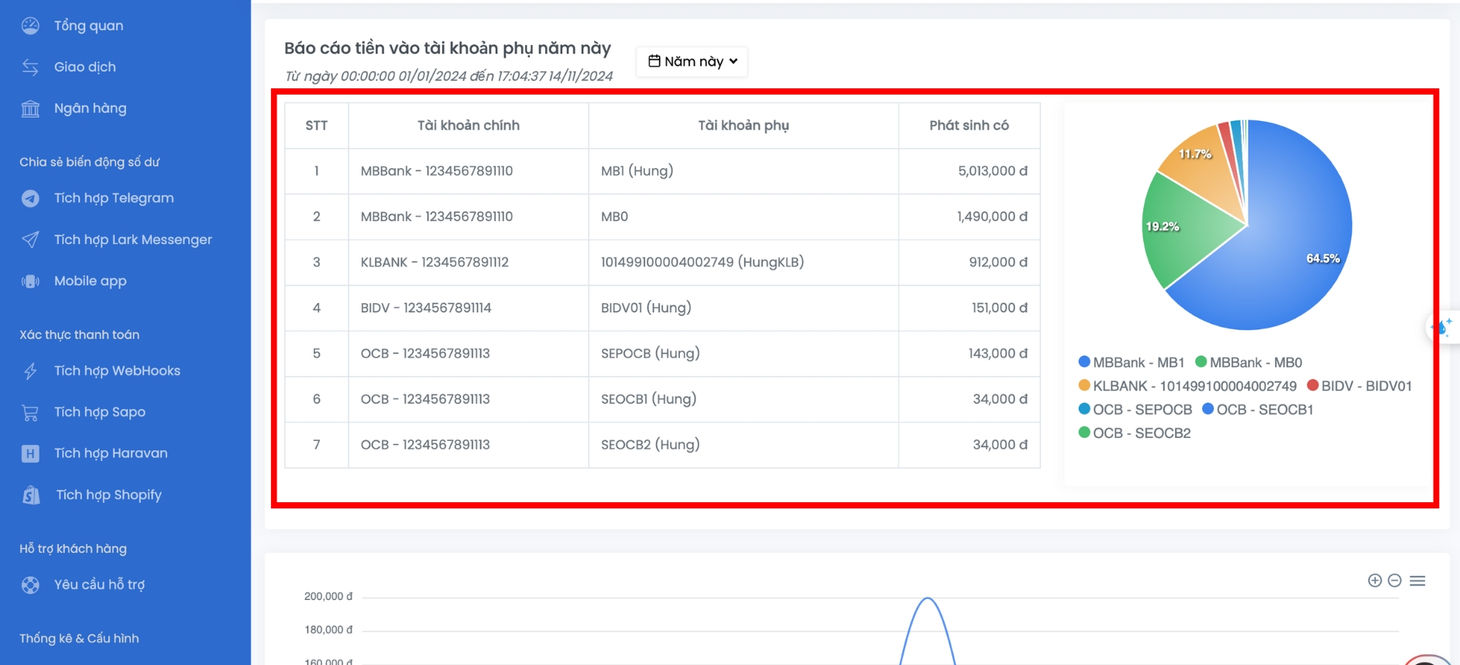The image size is (1460, 665).
Task: Toggle BIDV - BIDV01 legend entry
Action: click(x=1359, y=386)
